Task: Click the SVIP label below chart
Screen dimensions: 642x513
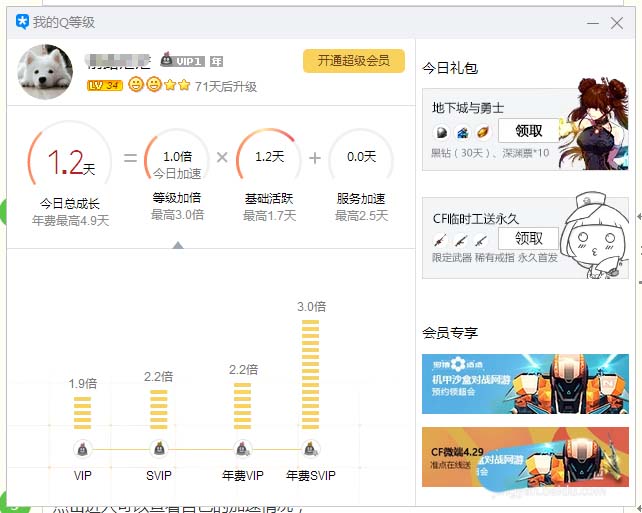Action: click(159, 475)
